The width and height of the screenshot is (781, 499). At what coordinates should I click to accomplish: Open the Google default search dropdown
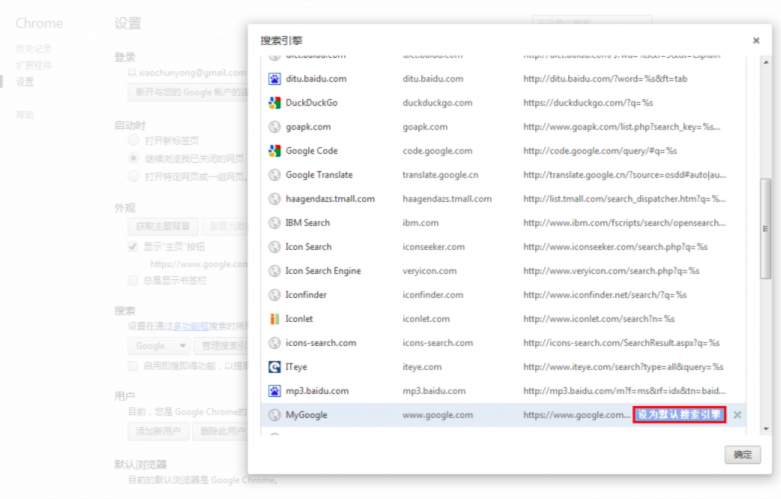point(159,346)
